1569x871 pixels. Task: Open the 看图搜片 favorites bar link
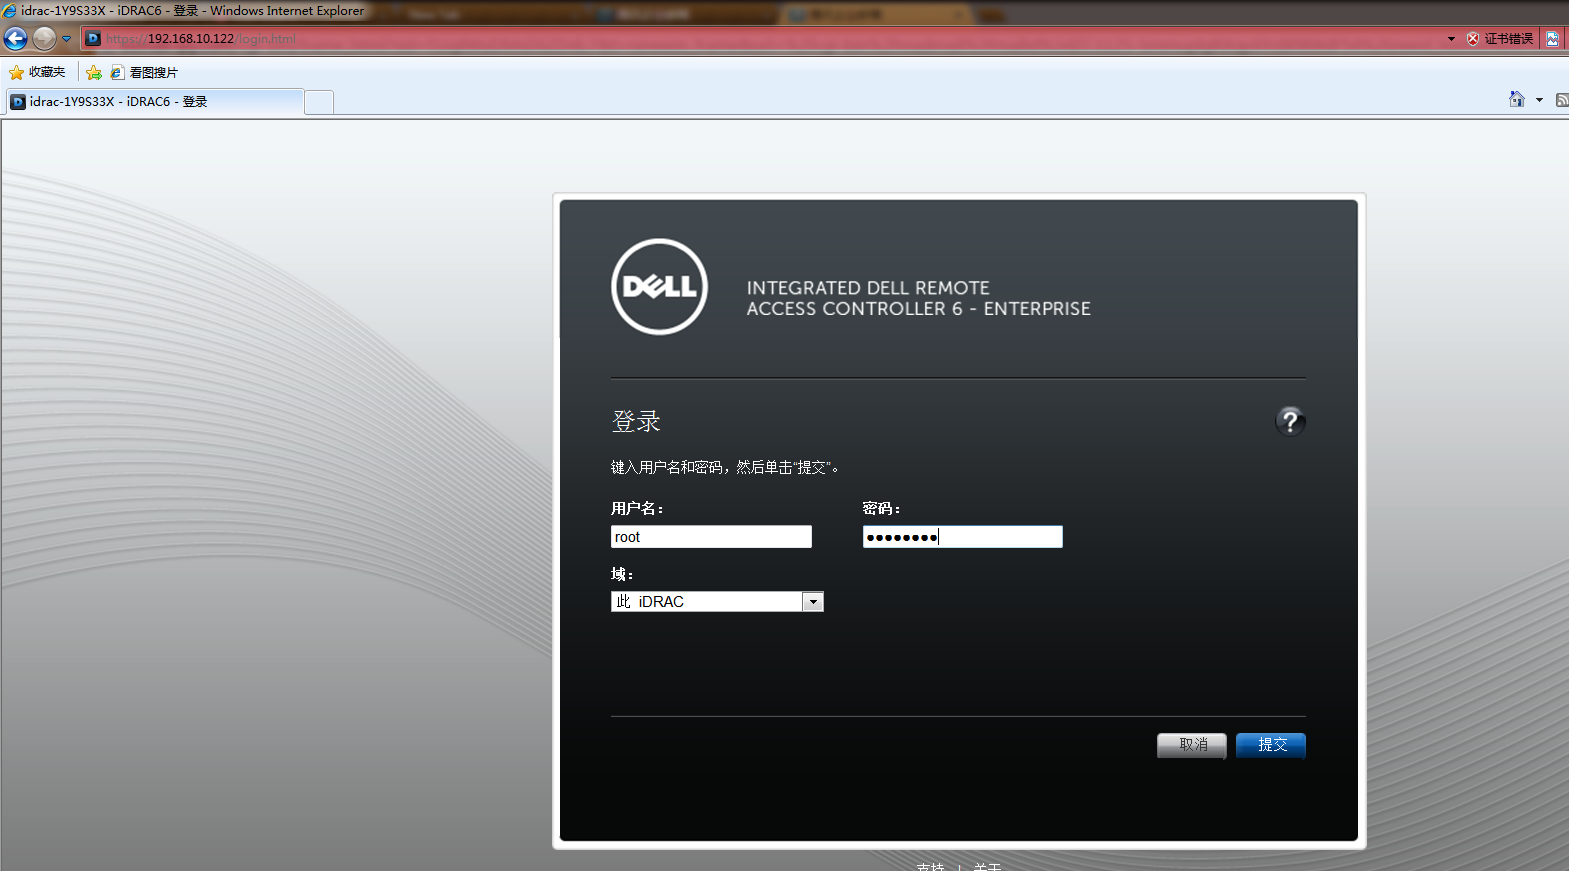coord(144,72)
